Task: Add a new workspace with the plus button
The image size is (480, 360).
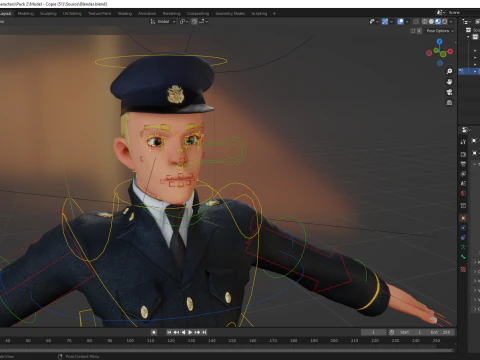Action: (274, 14)
